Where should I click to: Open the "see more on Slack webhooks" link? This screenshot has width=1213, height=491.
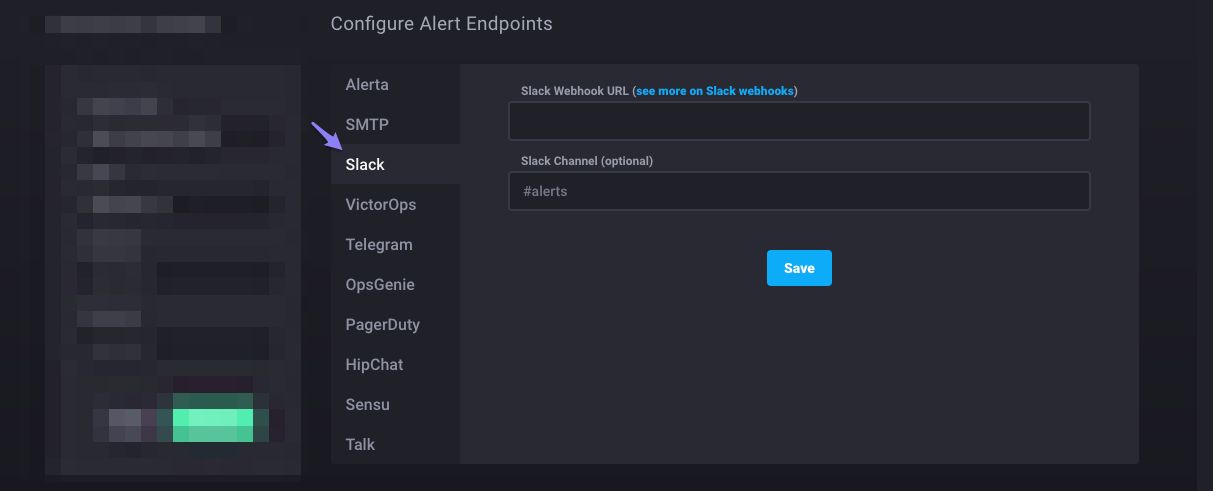pos(715,91)
